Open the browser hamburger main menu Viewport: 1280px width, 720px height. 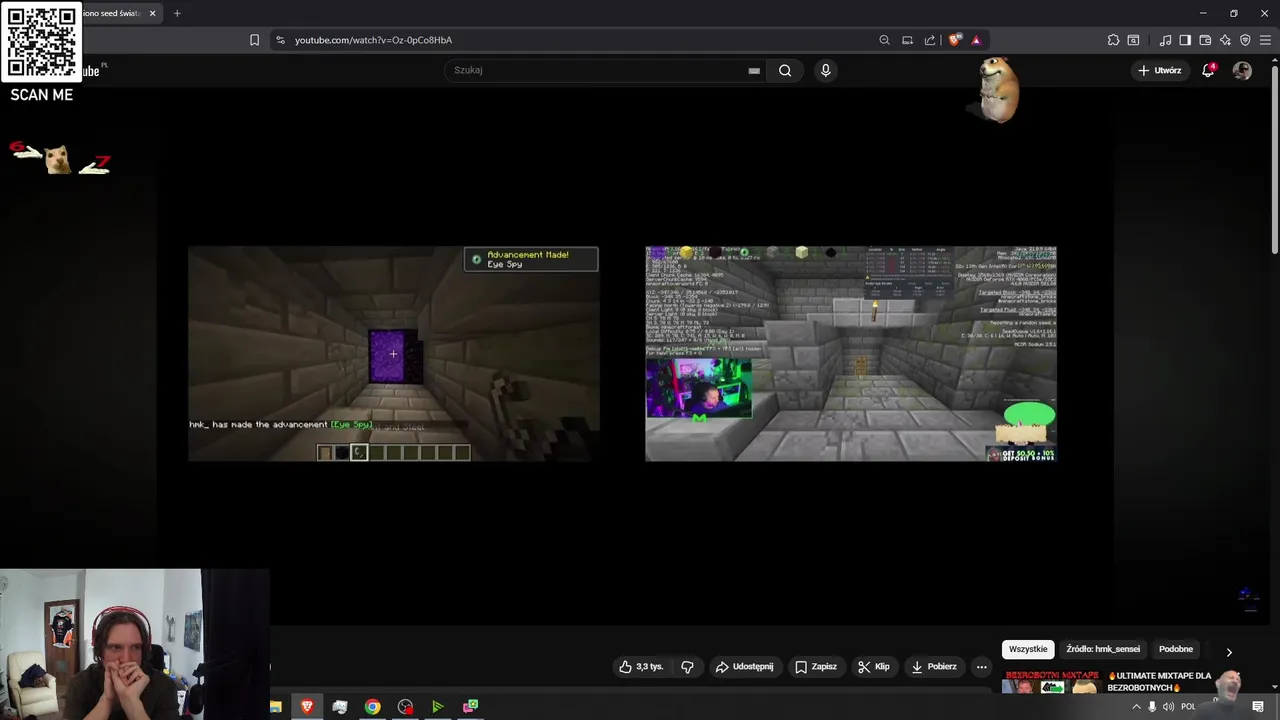pos(1265,40)
